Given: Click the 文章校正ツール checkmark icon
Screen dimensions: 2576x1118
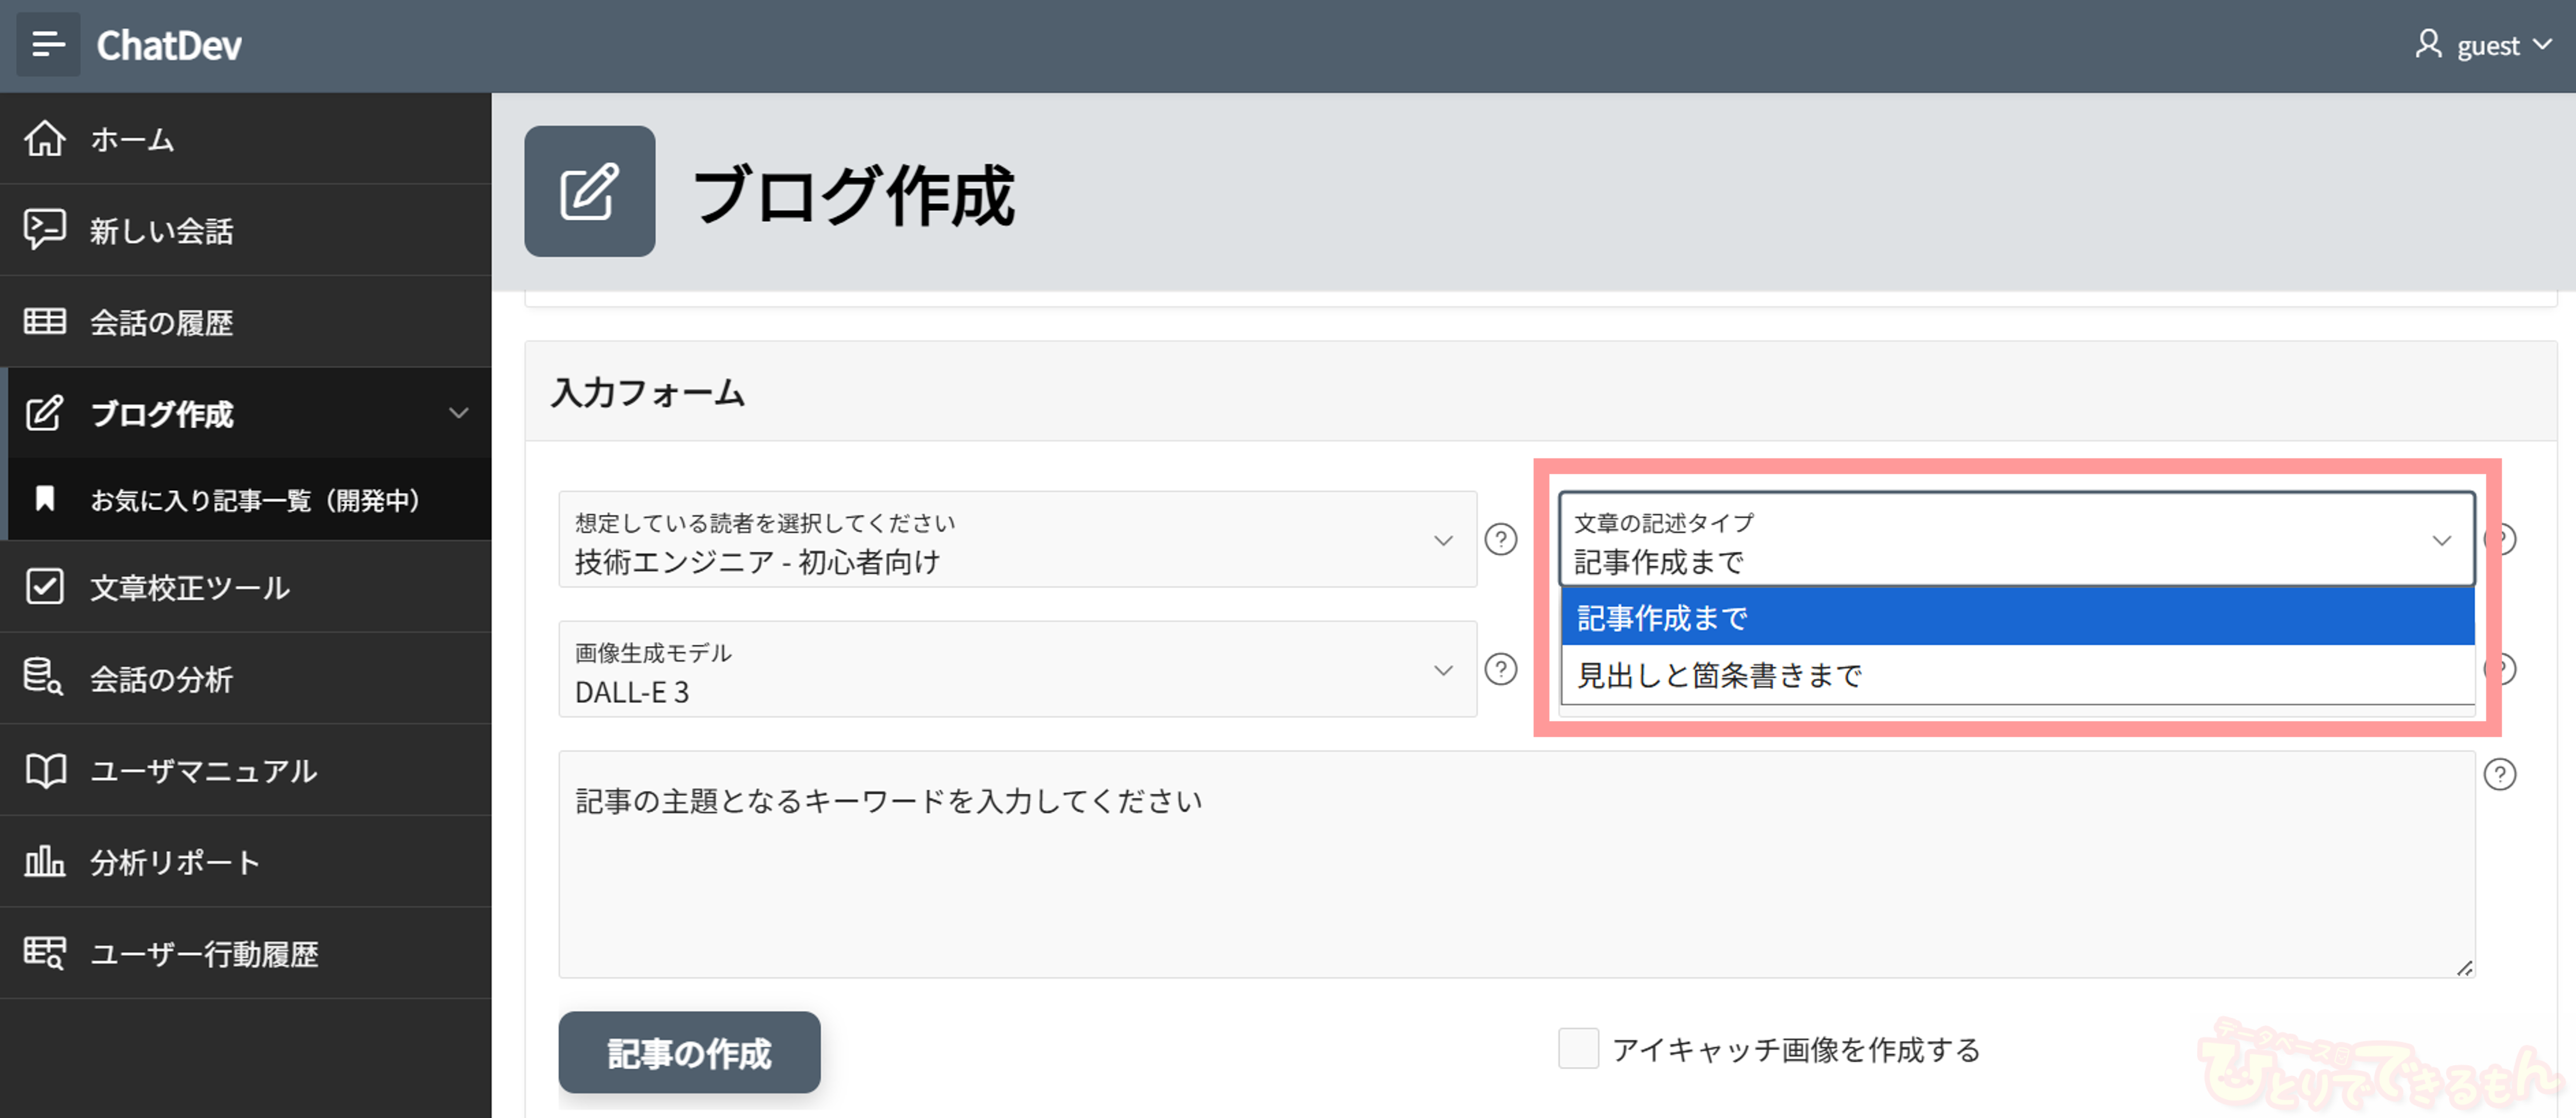Looking at the screenshot, I should tap(45, 587).
